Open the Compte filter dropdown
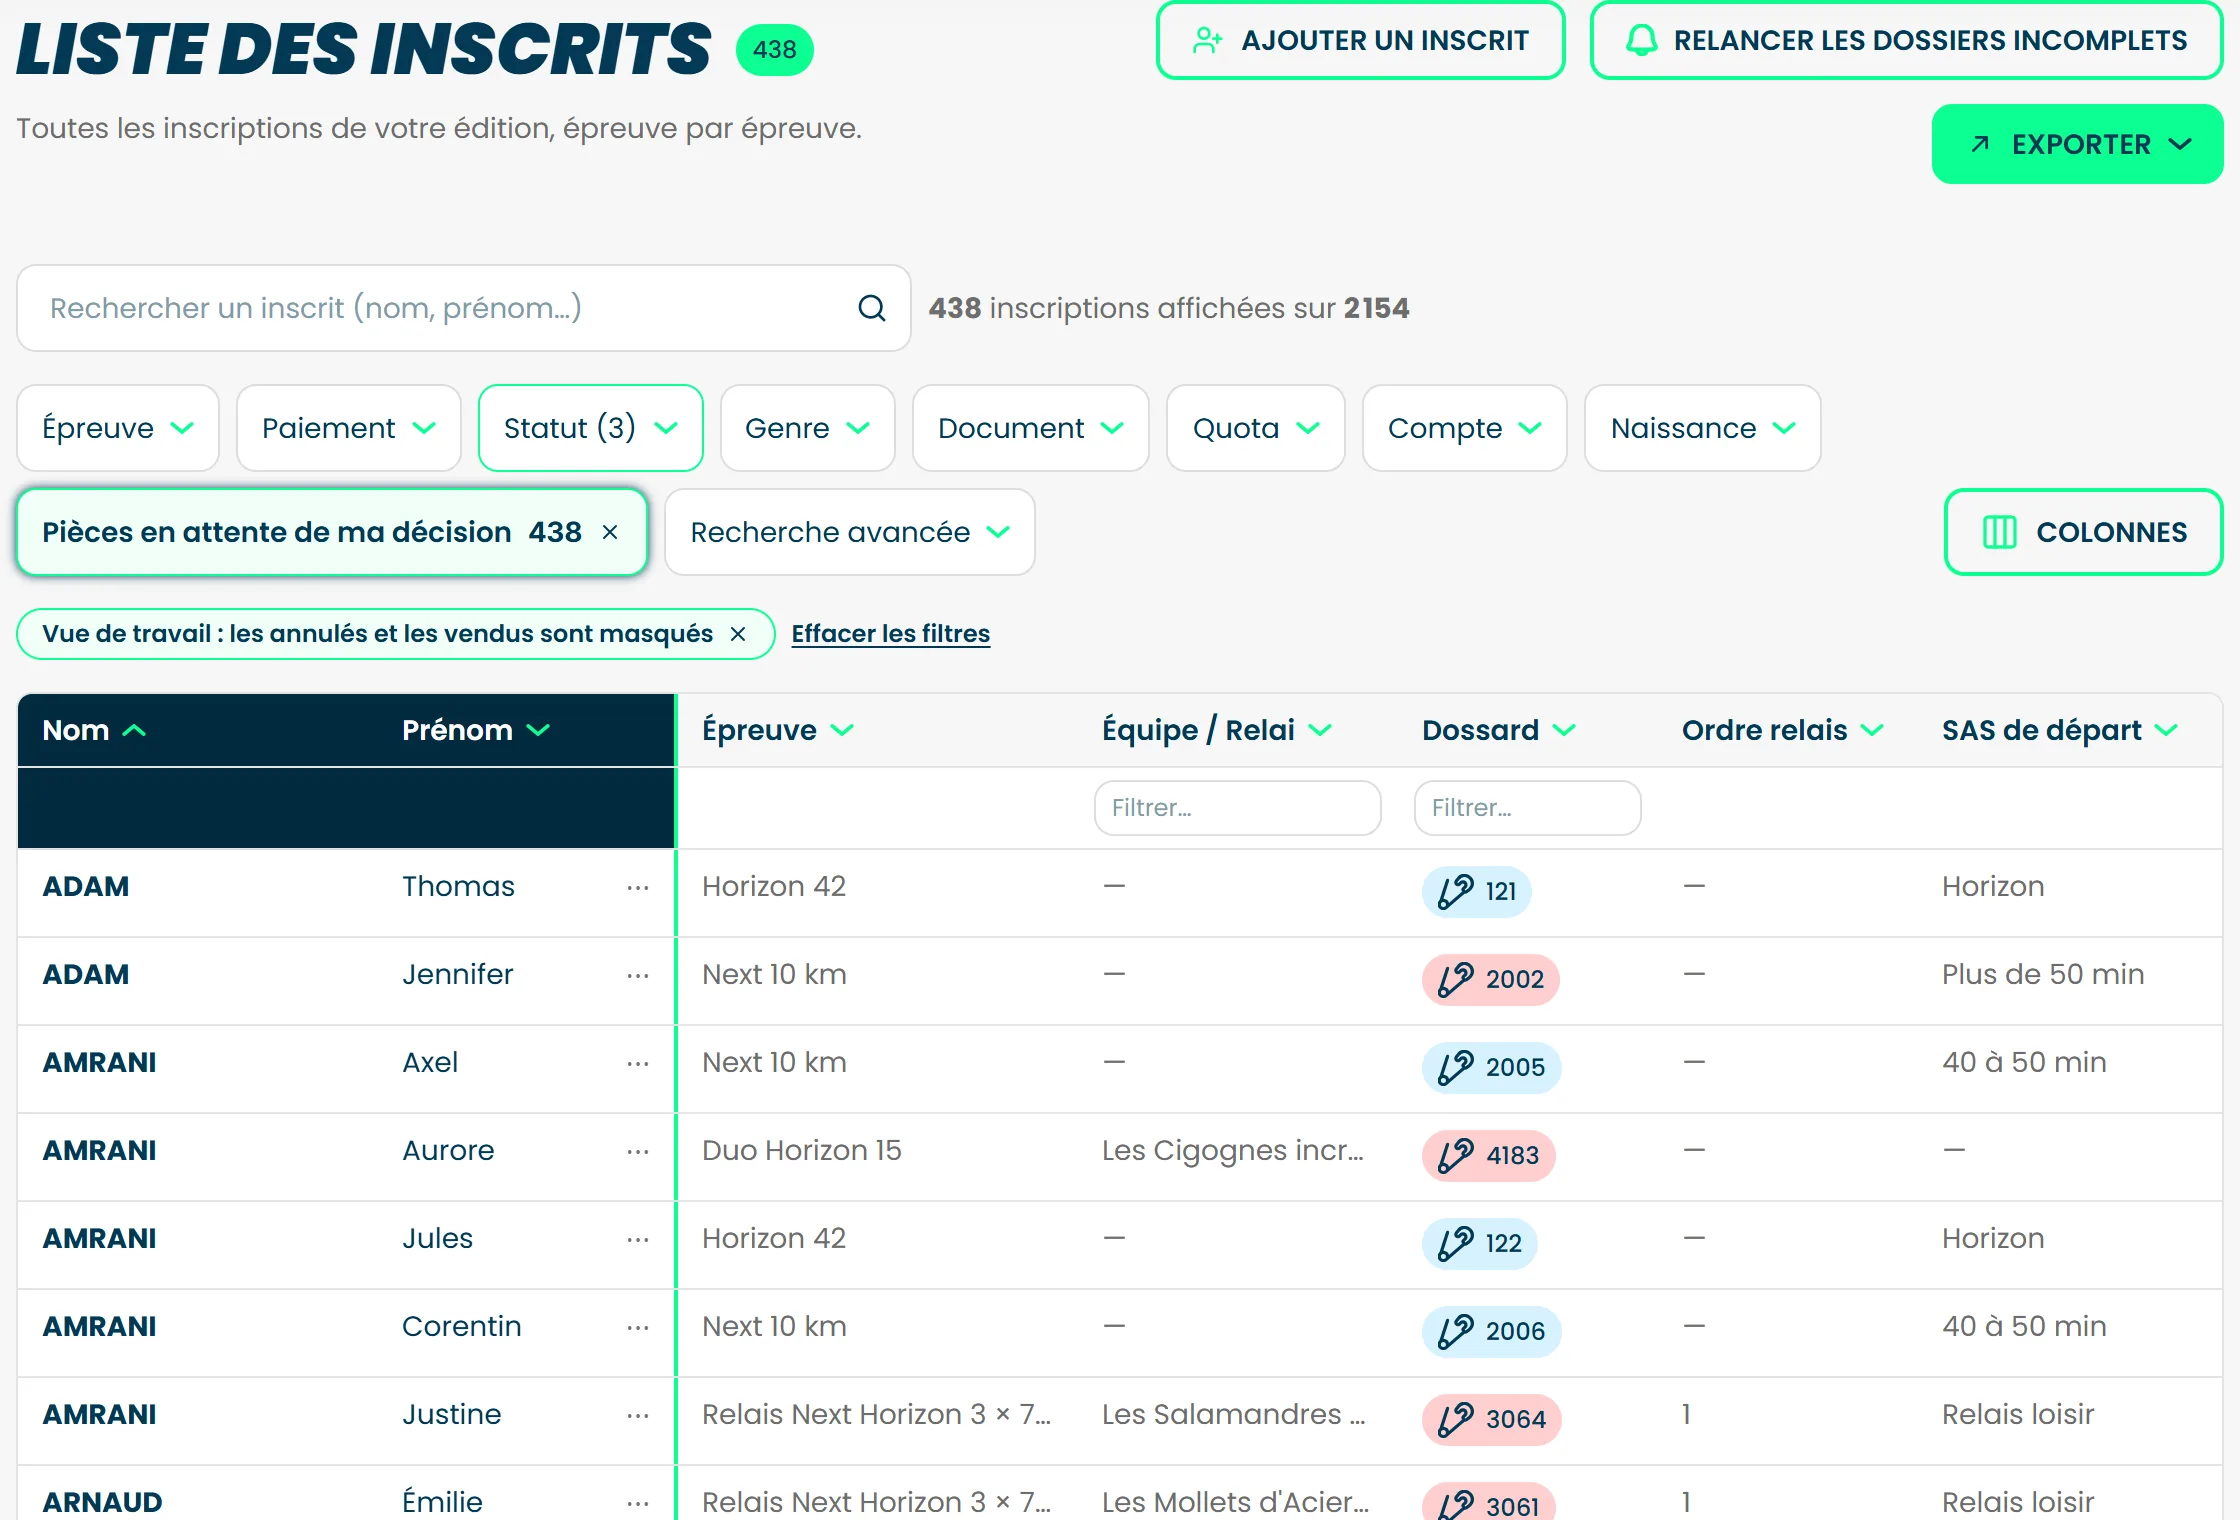The height and width of the screenshot is (1520, 2240). tap(1464, 428)
